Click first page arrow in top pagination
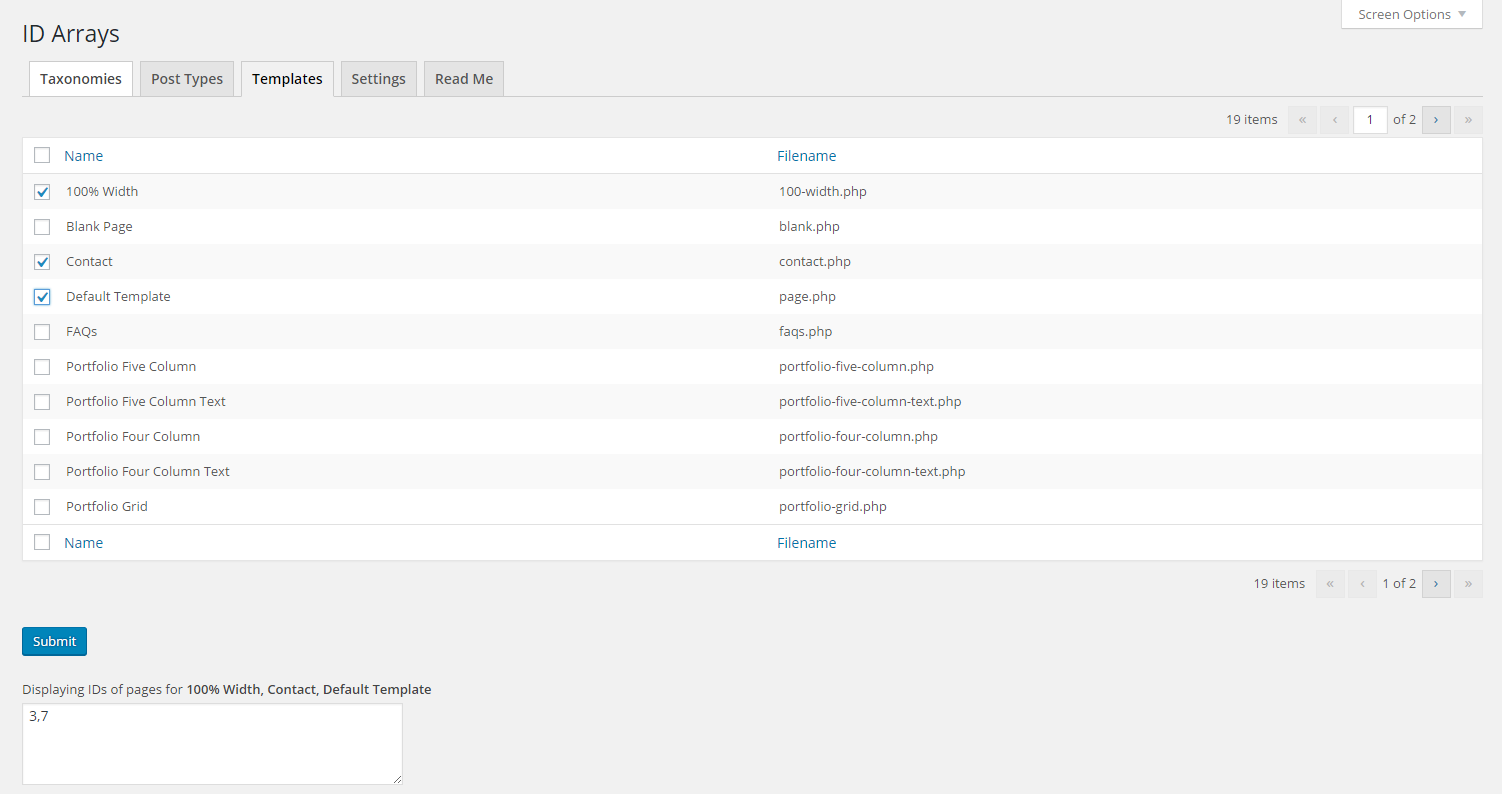 (x=1302, y=120)
